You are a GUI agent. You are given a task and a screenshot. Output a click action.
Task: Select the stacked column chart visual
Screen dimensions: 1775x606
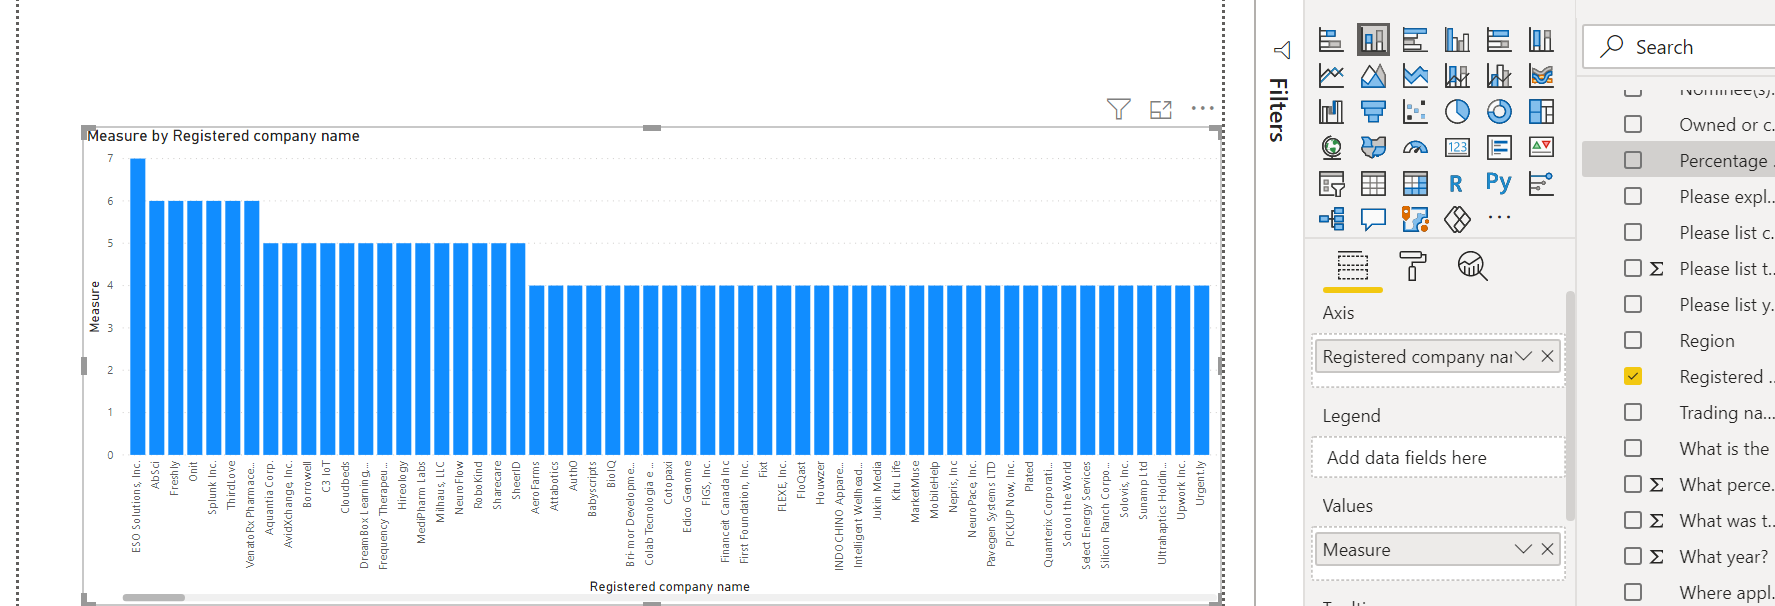(x=1373, y=40)
